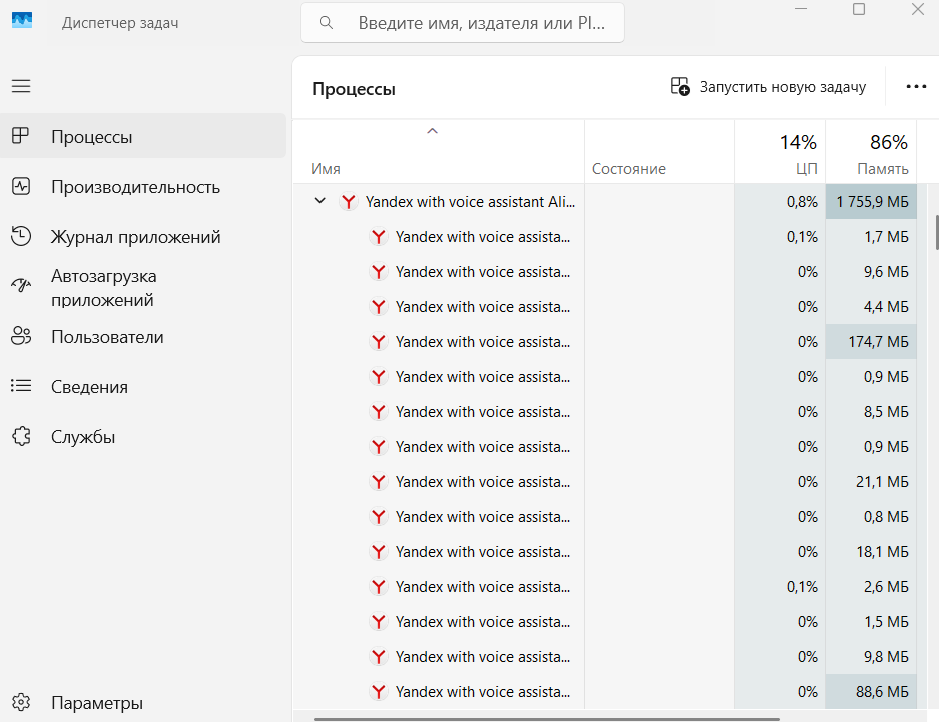The image size is (939, 722).
Task: Click the Task Manager app icon in title bar
Action: [x=22, y=21]
